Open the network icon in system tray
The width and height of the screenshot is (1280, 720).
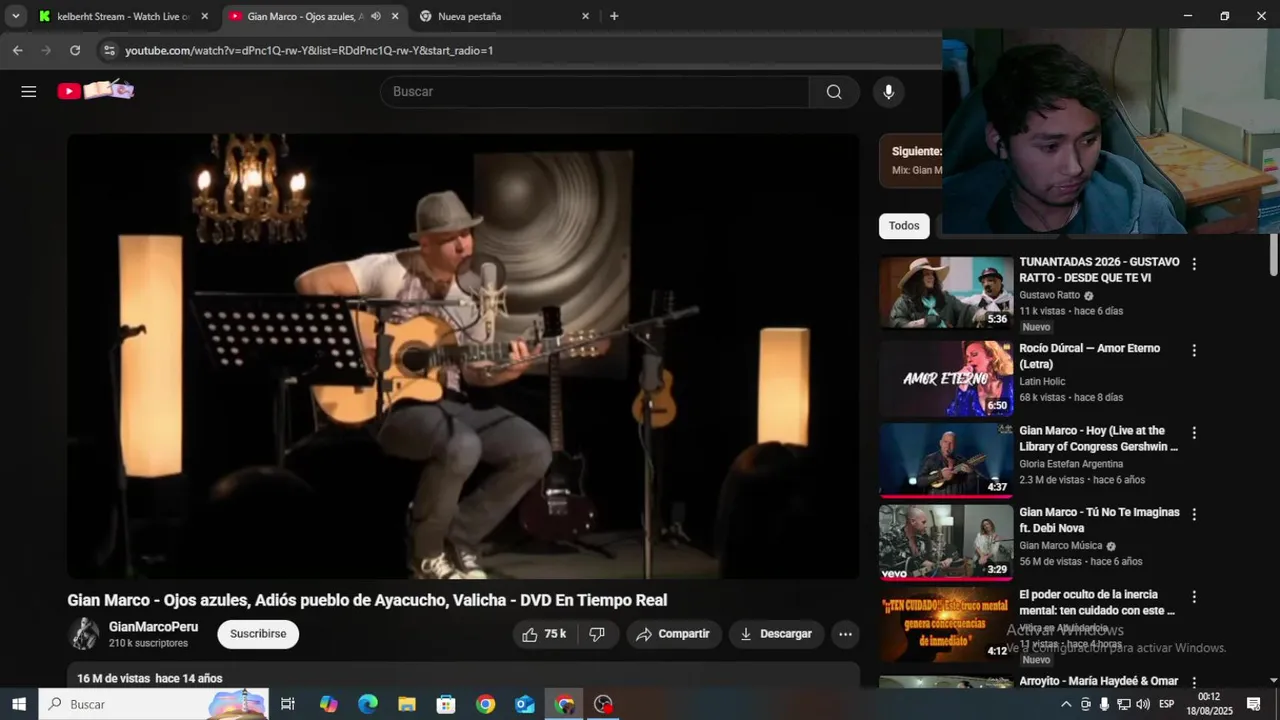pos(1123,704)
